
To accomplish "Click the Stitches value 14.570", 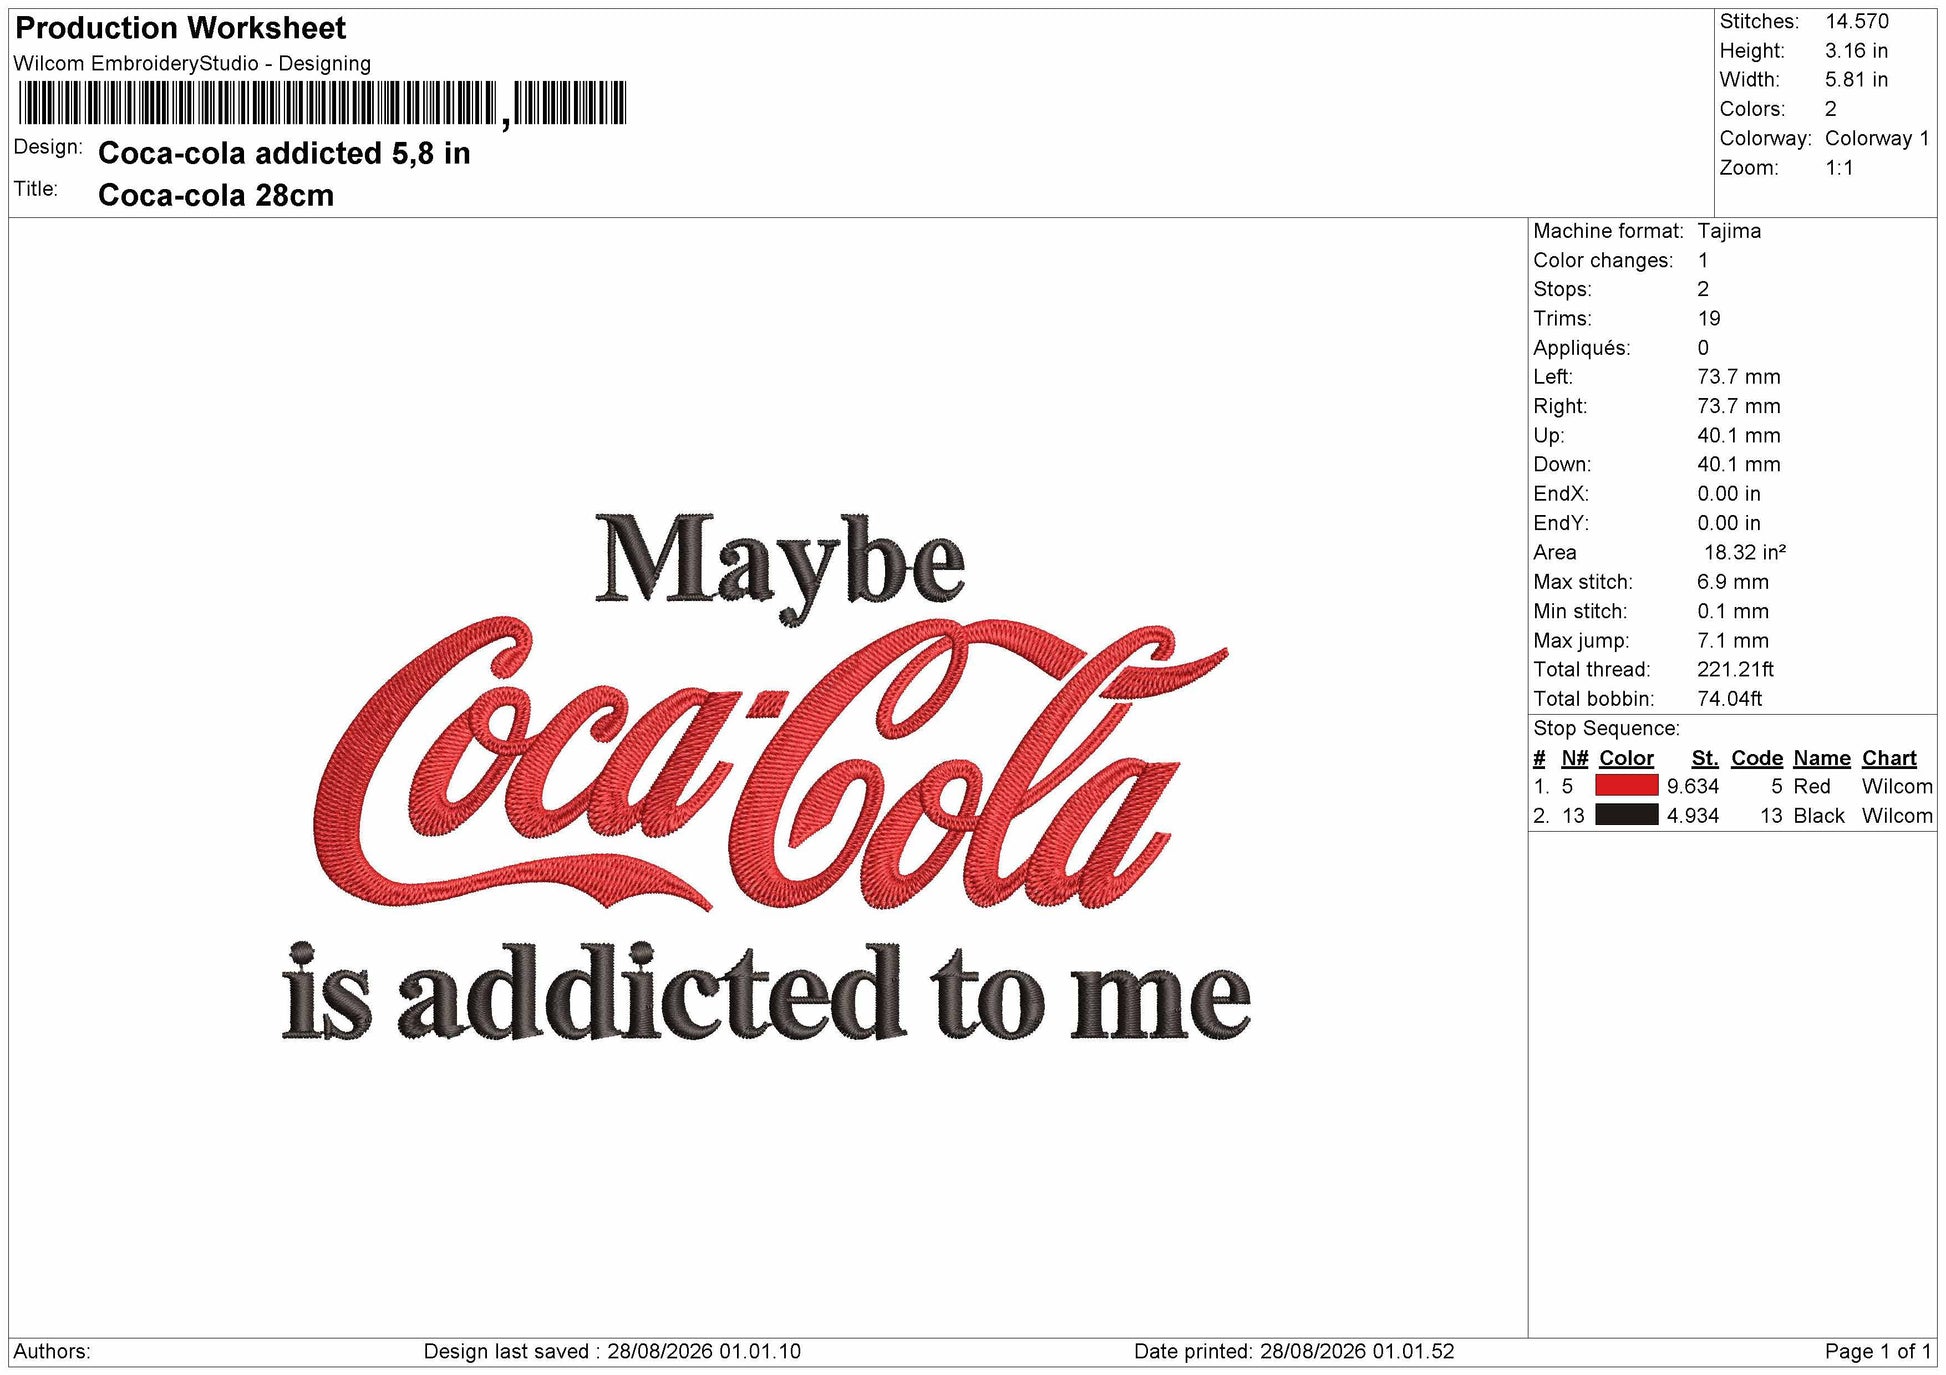I will [x=1857, y=21].
